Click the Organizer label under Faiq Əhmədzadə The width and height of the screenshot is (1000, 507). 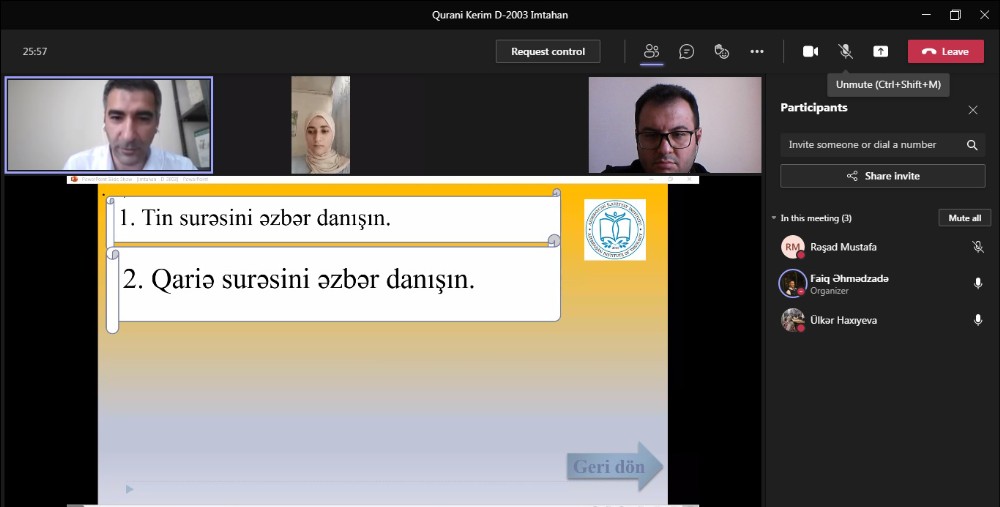829,291
